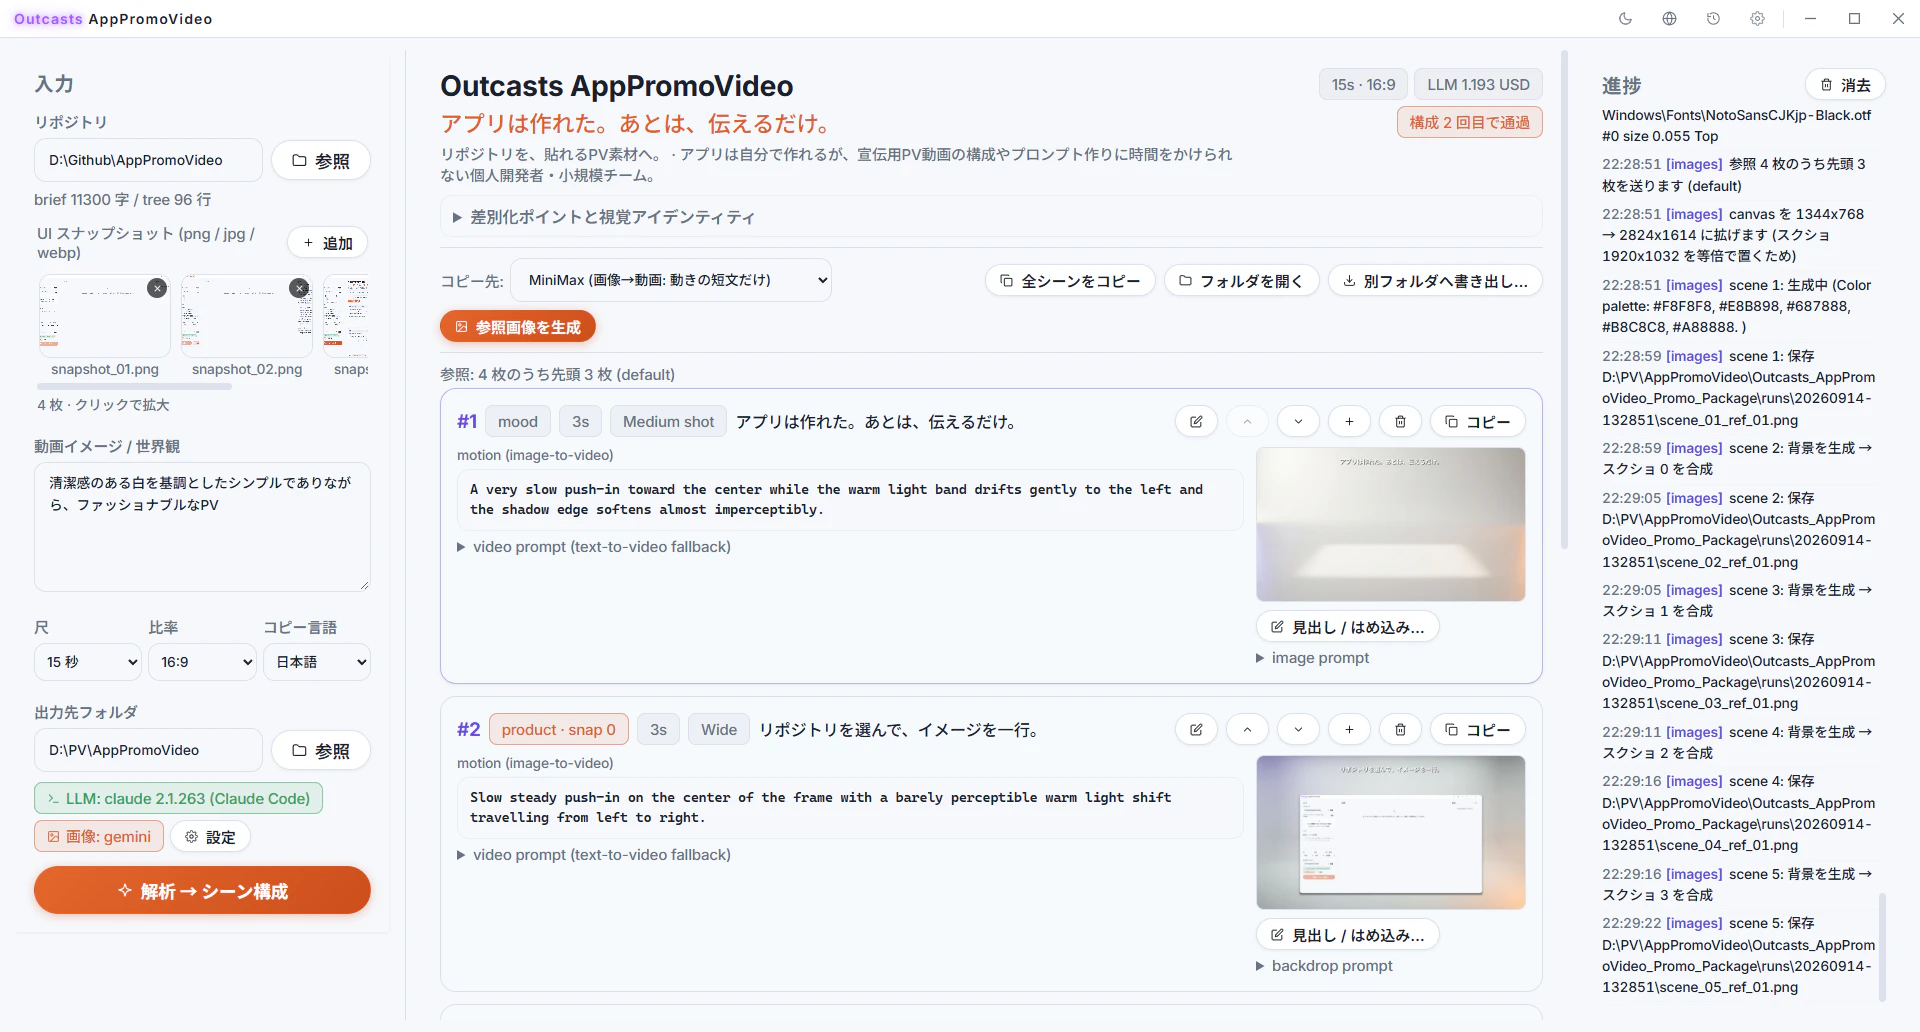The width and height of the screenshot is (1920, 1032).
Task: Move scene #2 up
Action: click(1247, 730)
